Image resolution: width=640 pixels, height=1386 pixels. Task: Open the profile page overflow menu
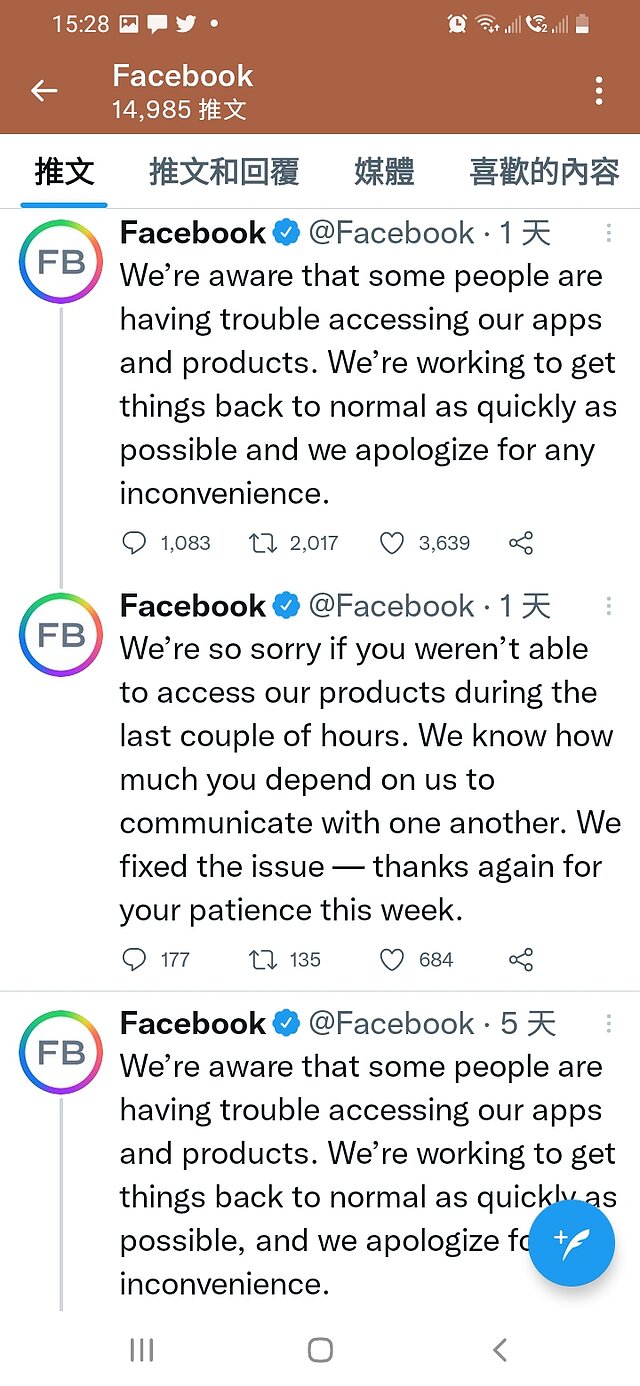(598, 90)
